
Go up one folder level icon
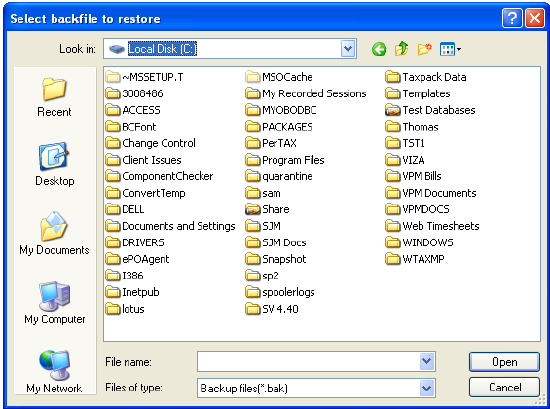(402, 49)
